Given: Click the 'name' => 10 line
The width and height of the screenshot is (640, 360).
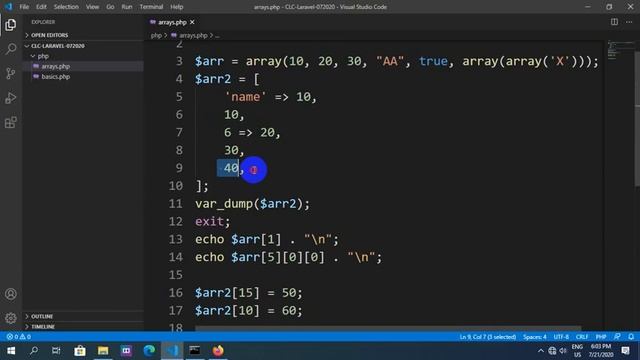Looking at the screenshot, I should tap(270, 97).
